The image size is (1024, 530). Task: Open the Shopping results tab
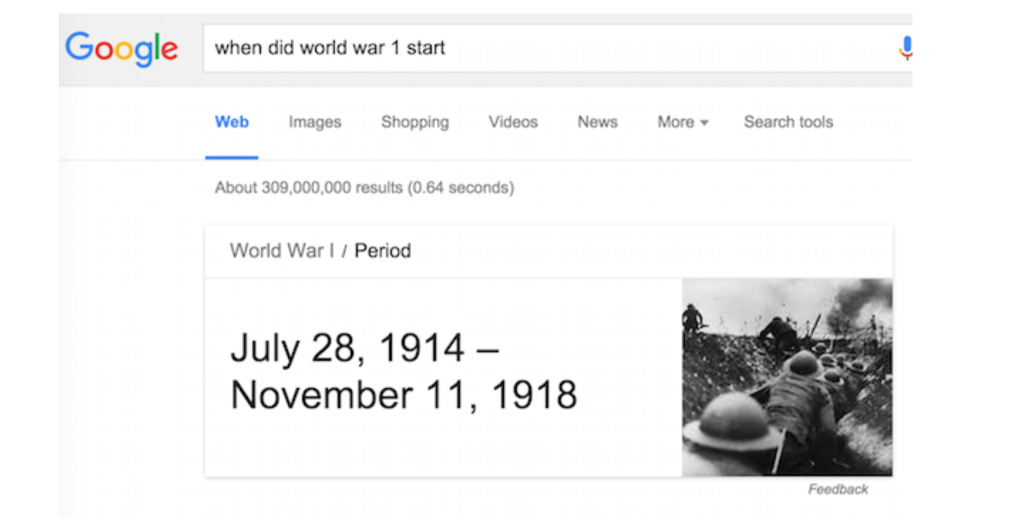pyautogui.click(x=415, y=122)
